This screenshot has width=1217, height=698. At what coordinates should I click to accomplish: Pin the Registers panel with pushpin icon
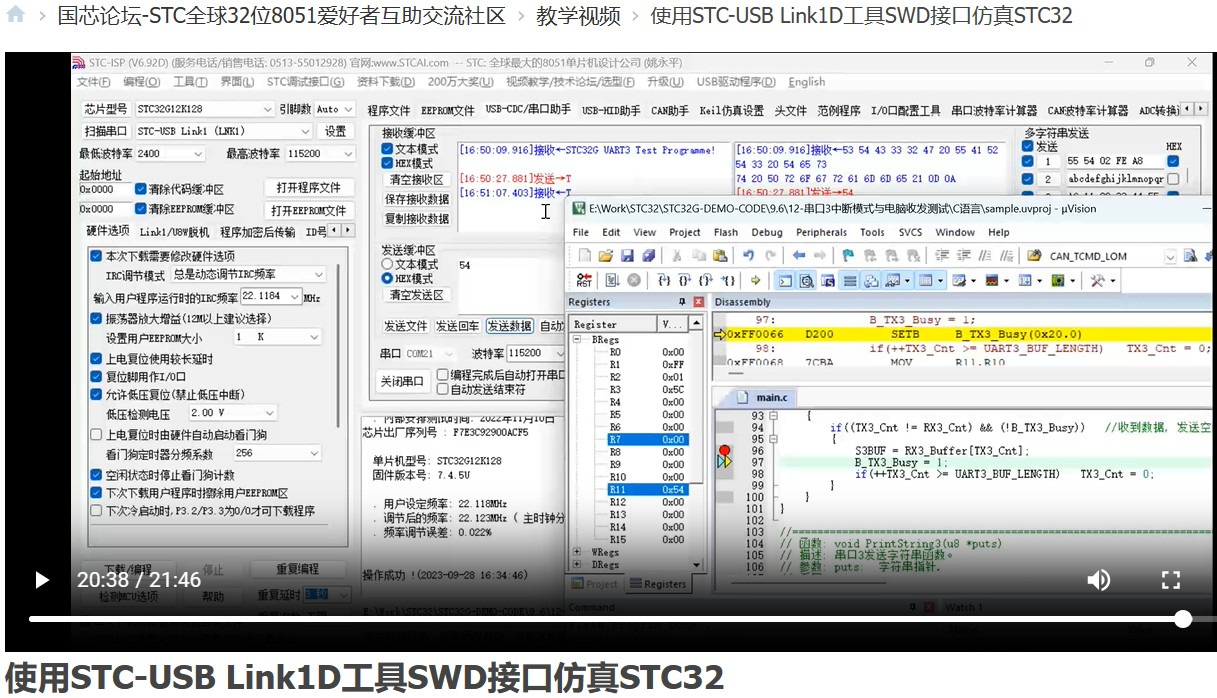click(682, 302)
